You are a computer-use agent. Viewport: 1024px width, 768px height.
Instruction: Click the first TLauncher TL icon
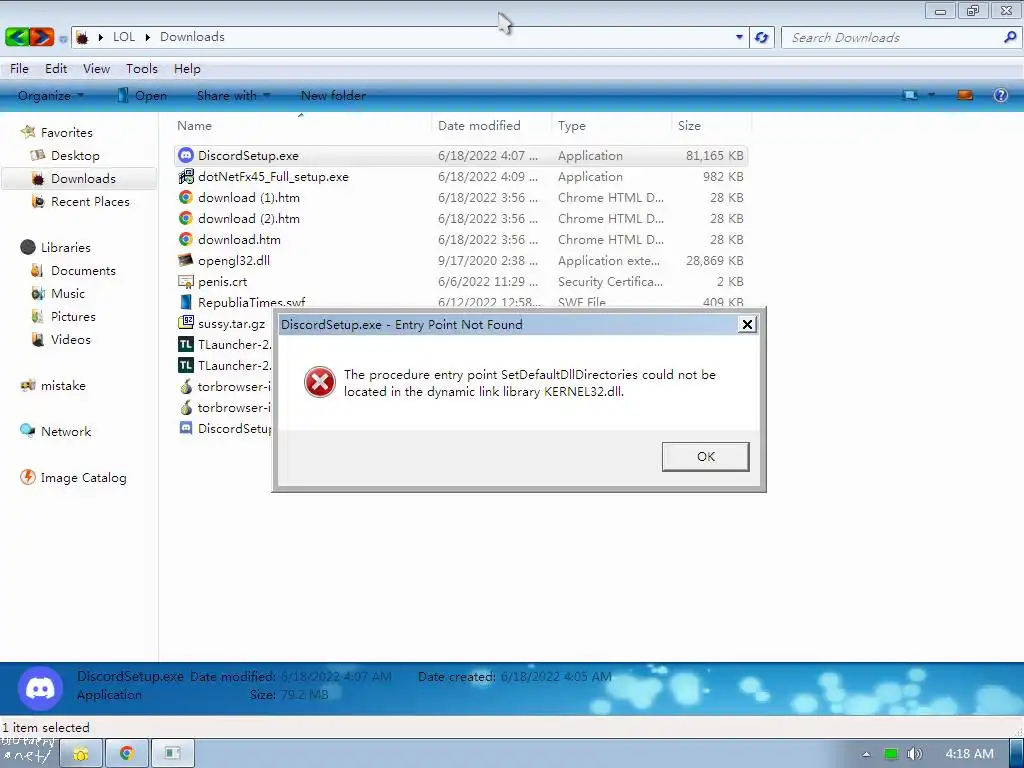tap(186, 344)
